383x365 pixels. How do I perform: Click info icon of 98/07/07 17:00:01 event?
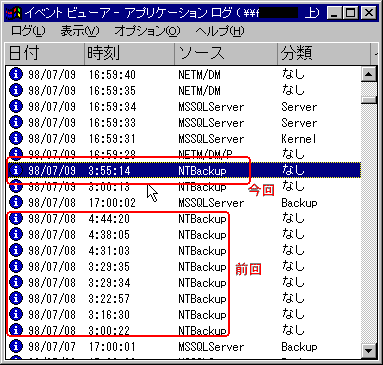pos(16,346)
